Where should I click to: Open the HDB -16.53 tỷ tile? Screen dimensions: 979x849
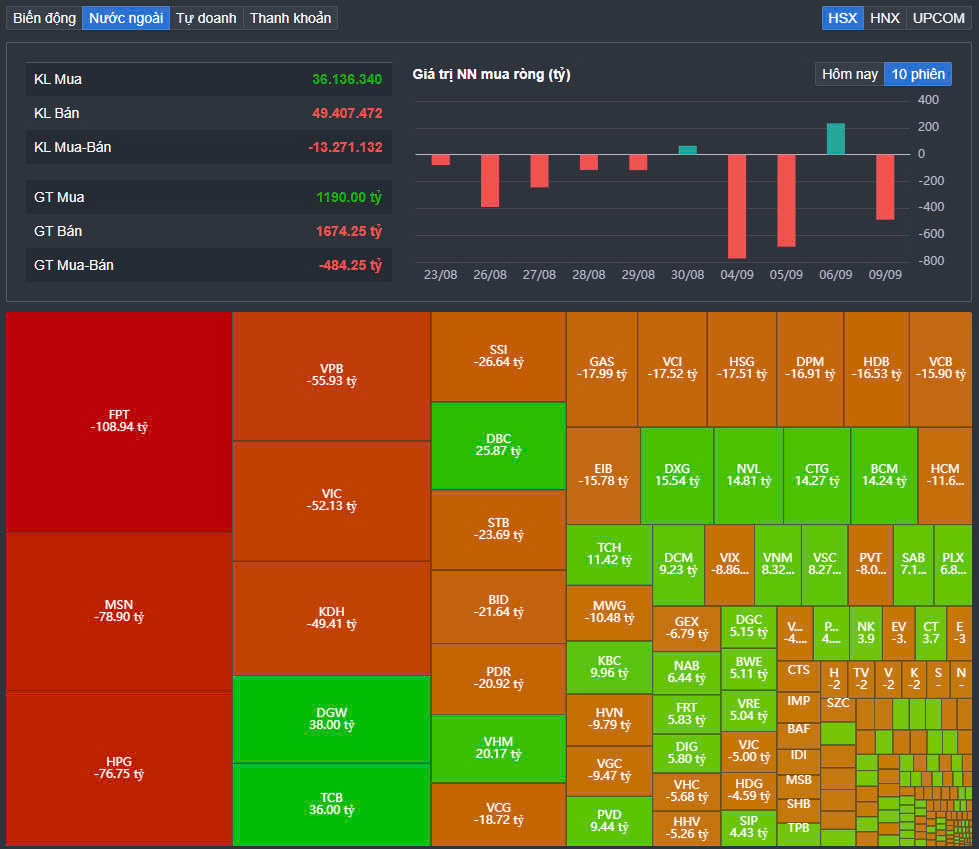[876, 369]
